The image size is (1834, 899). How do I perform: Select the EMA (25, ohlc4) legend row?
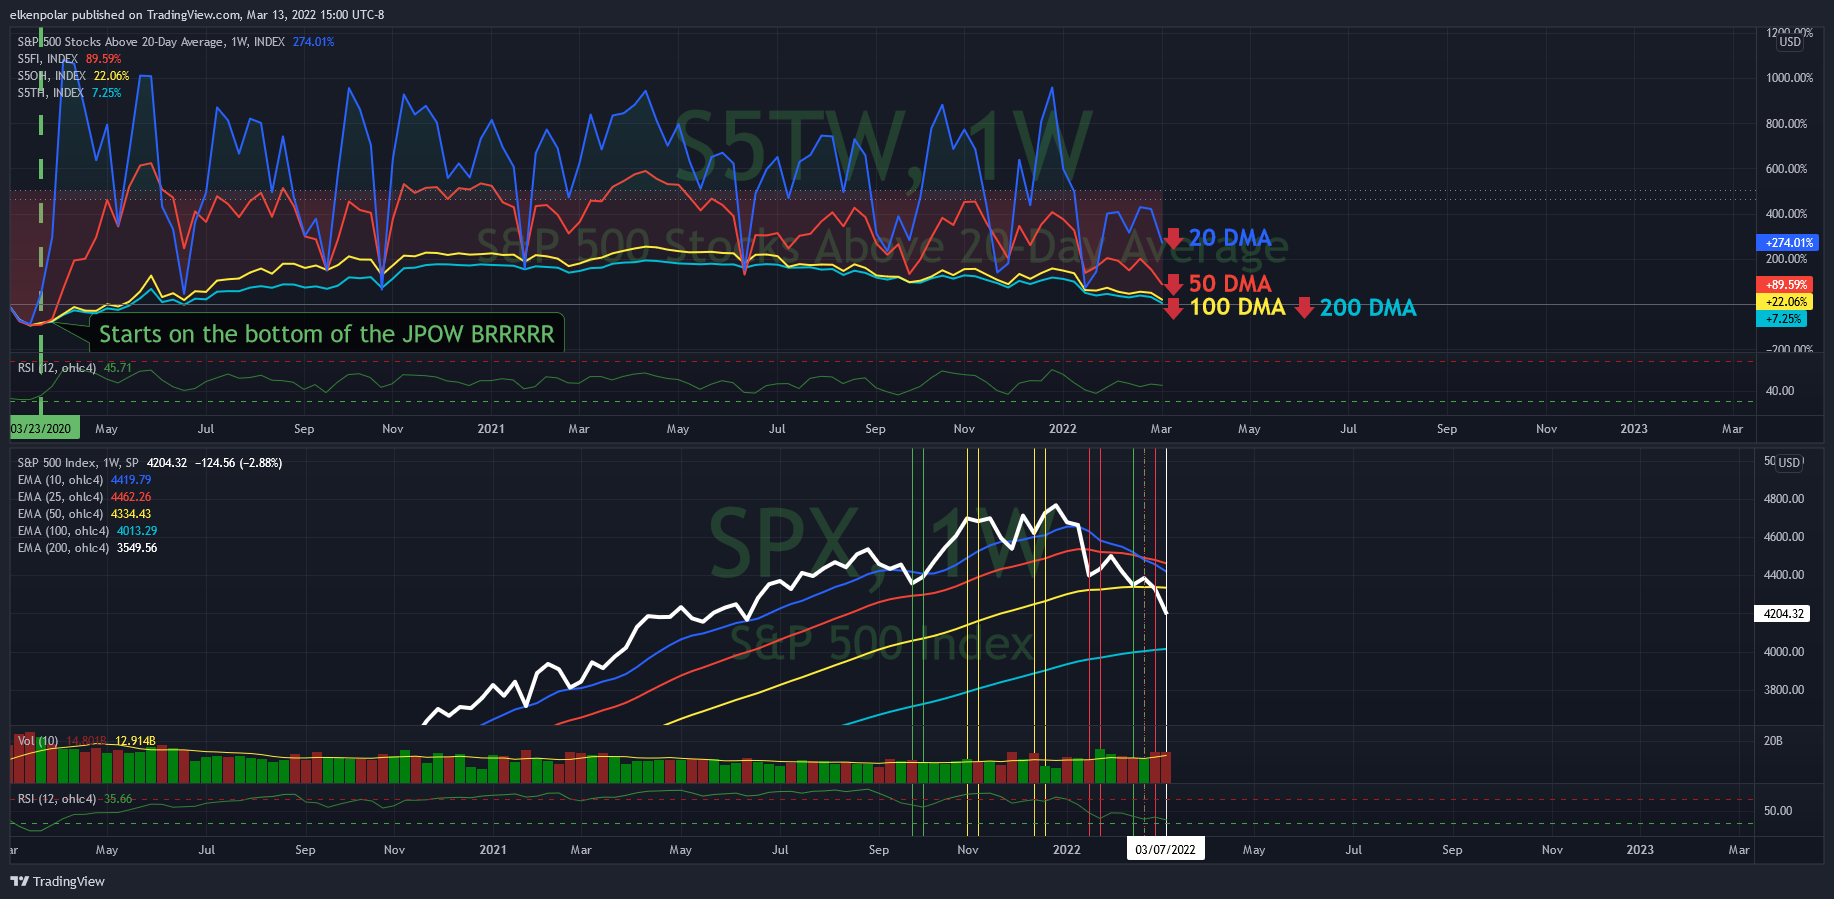point(84,497)
